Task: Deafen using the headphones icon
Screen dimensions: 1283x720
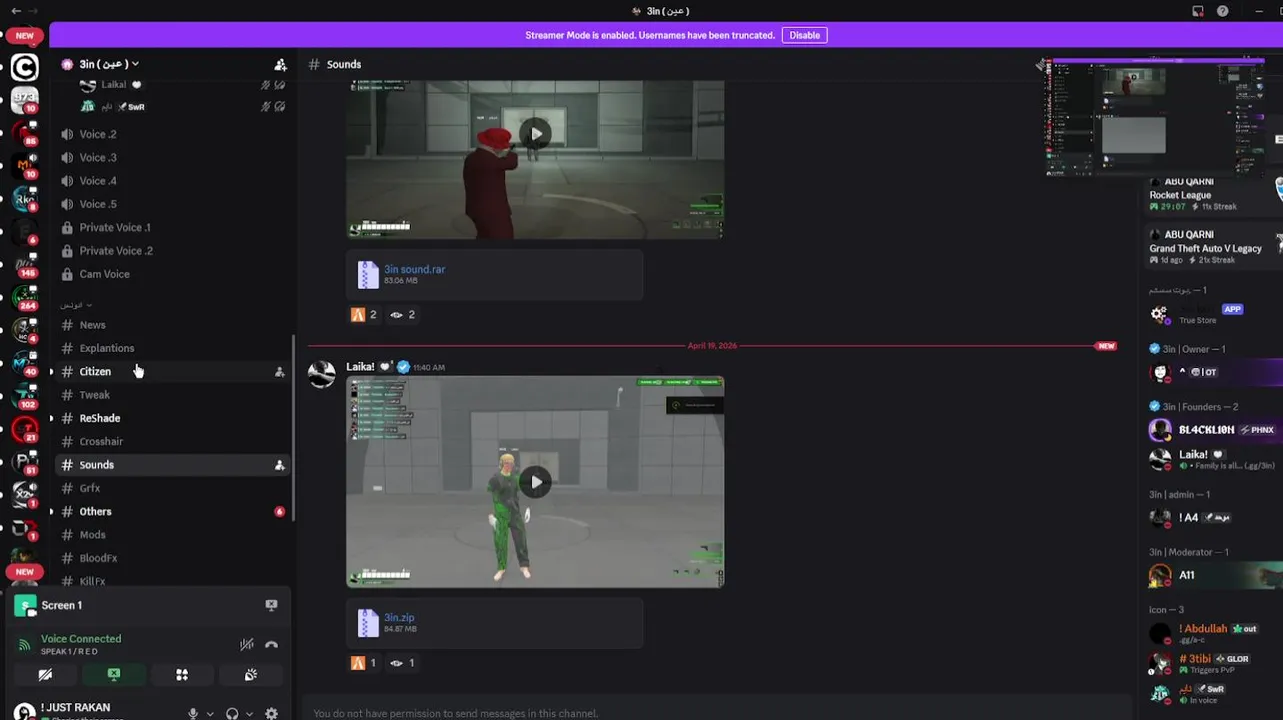Action: coord(232,714)
